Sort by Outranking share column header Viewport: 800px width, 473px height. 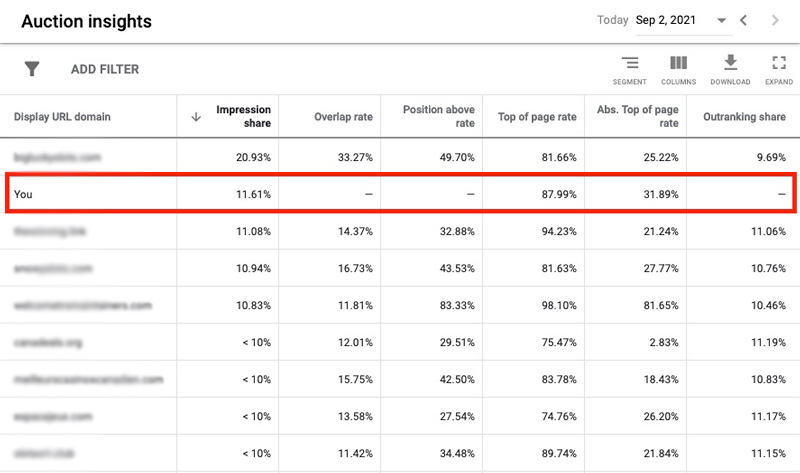(744, 117)
